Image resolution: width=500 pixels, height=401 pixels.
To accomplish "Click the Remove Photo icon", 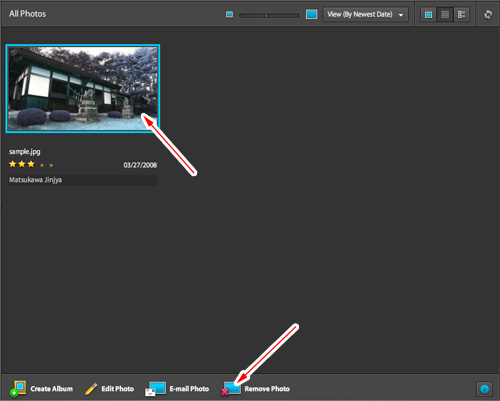I will click(x=231, y=389).
